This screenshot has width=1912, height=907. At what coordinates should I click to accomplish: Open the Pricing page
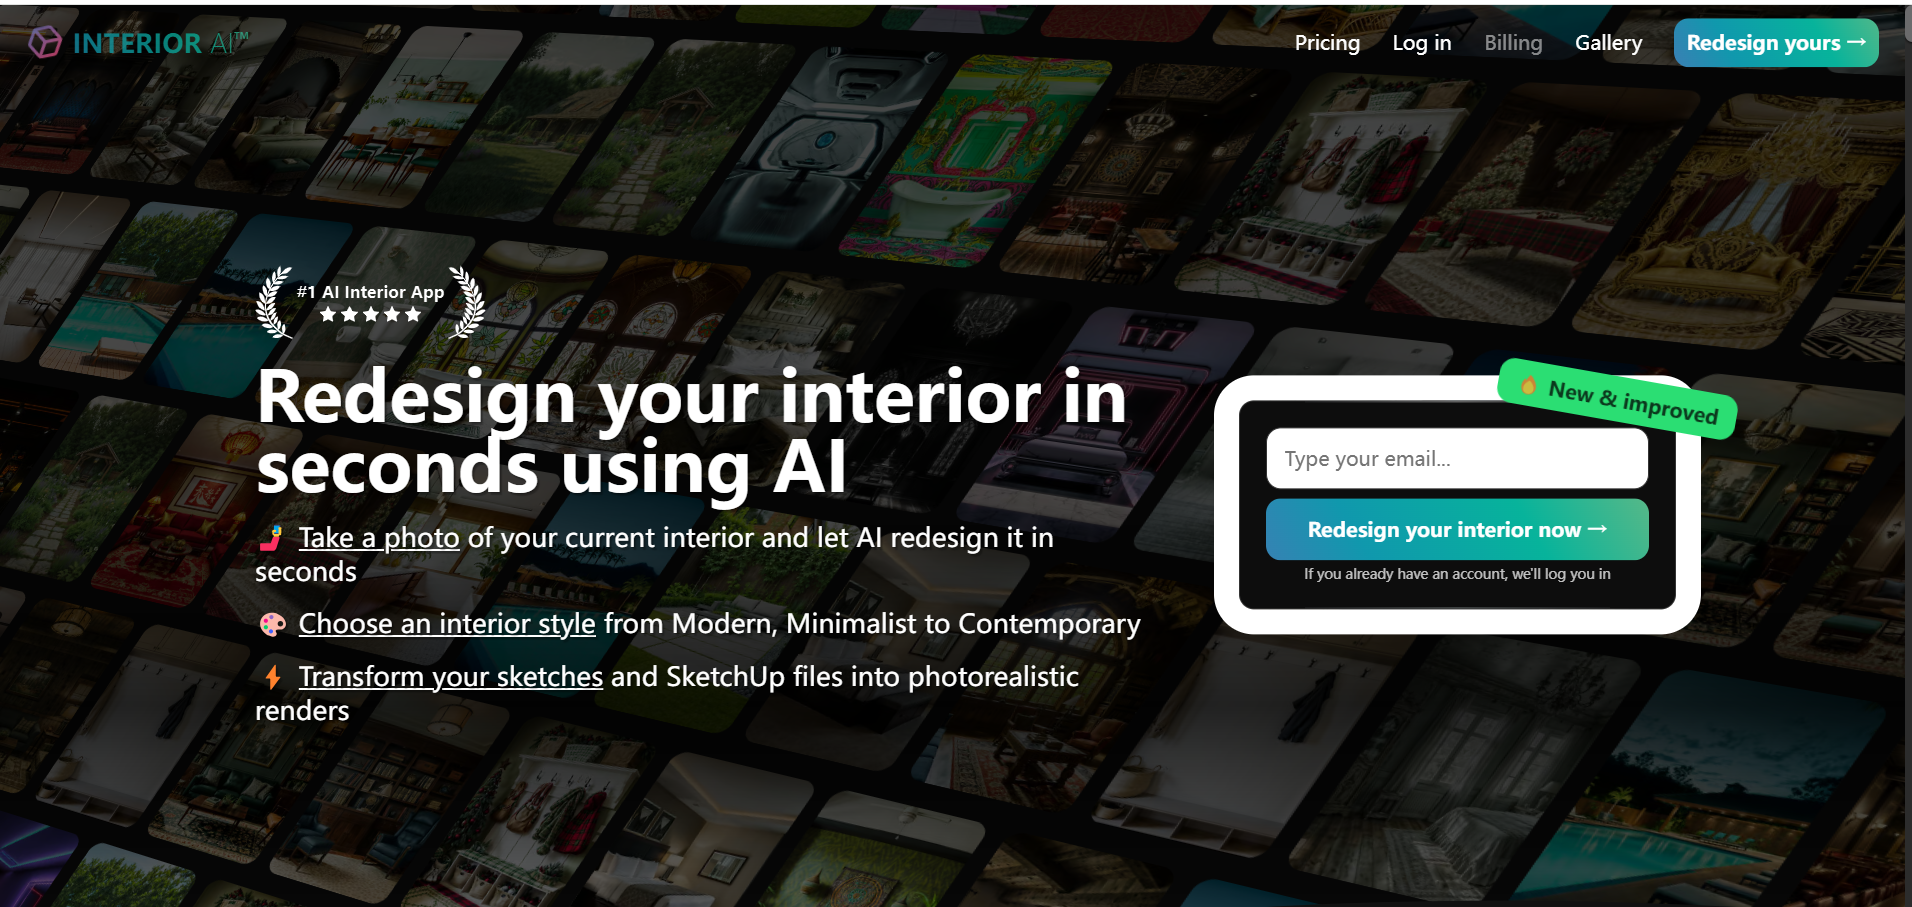1327,43
